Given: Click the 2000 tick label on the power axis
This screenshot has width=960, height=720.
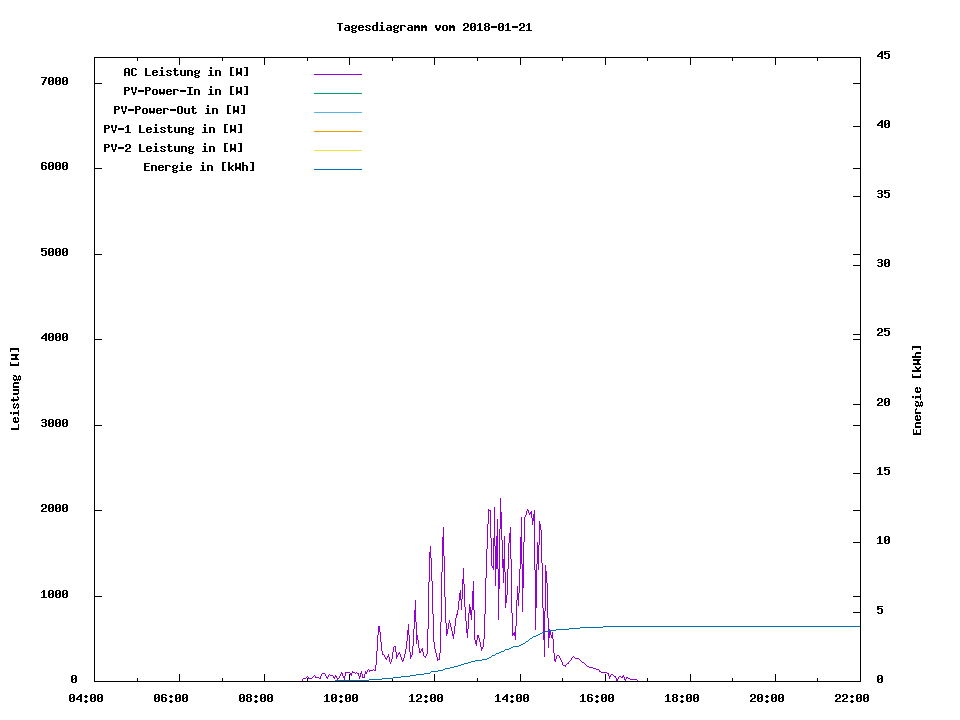Looking at the screenshot, I should [x=54, y=509].
